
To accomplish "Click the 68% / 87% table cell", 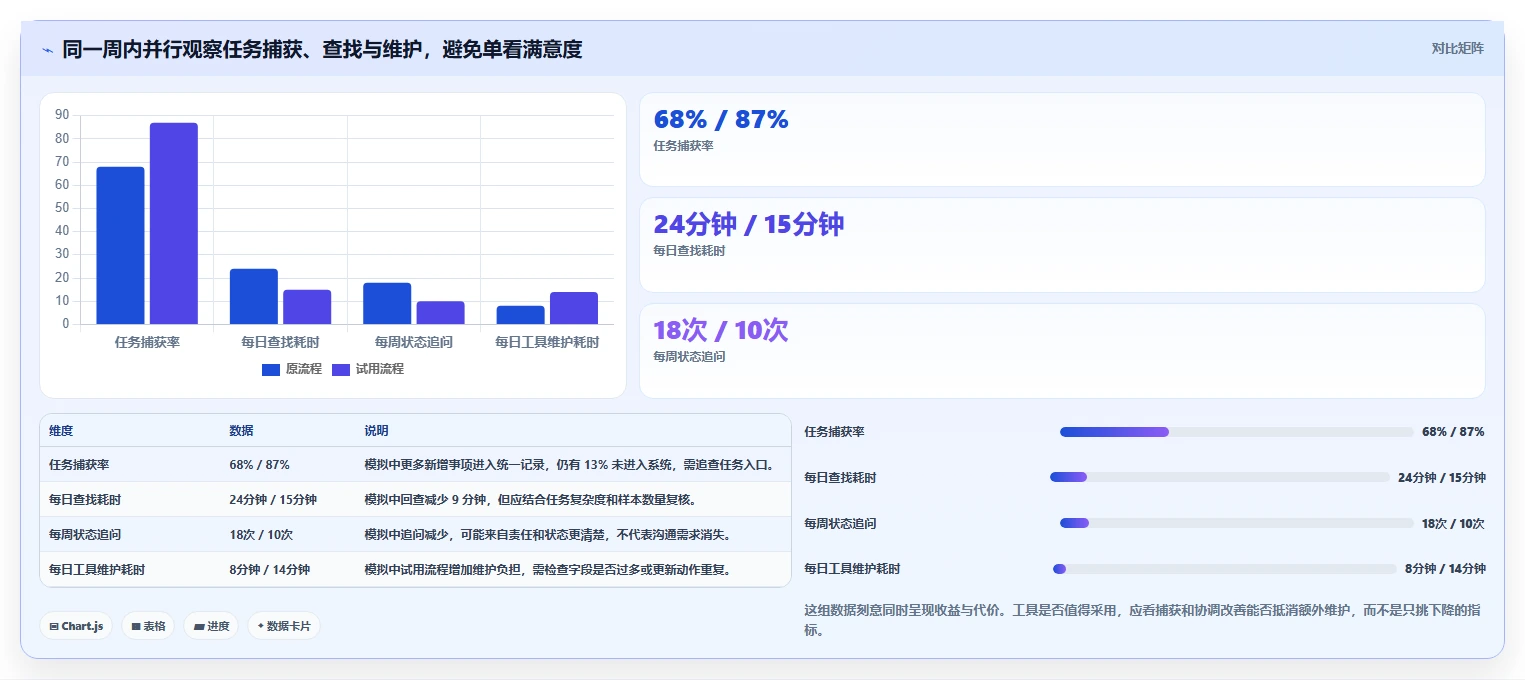I will 259,465.
